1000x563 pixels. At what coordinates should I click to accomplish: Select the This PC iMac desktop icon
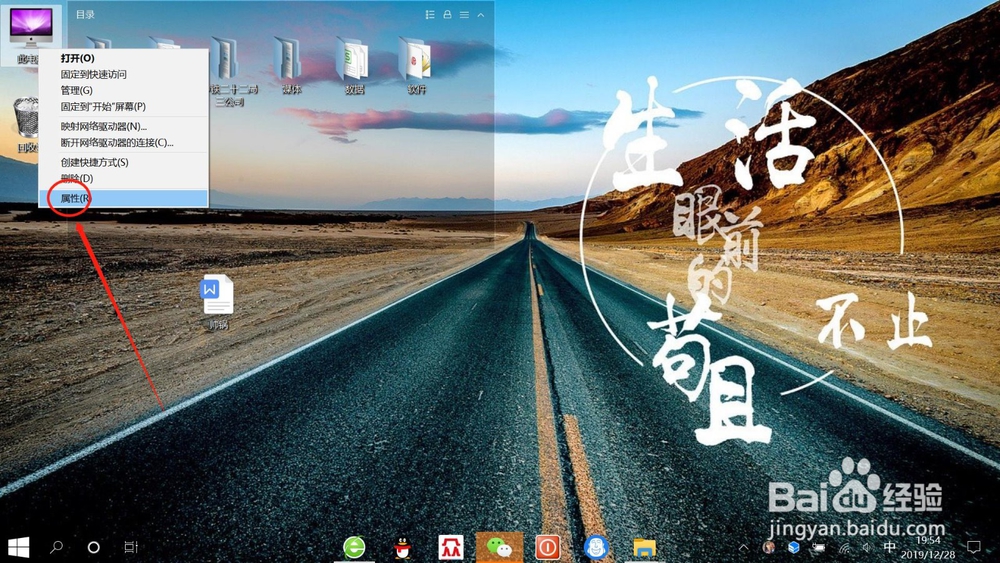[31, 29]
